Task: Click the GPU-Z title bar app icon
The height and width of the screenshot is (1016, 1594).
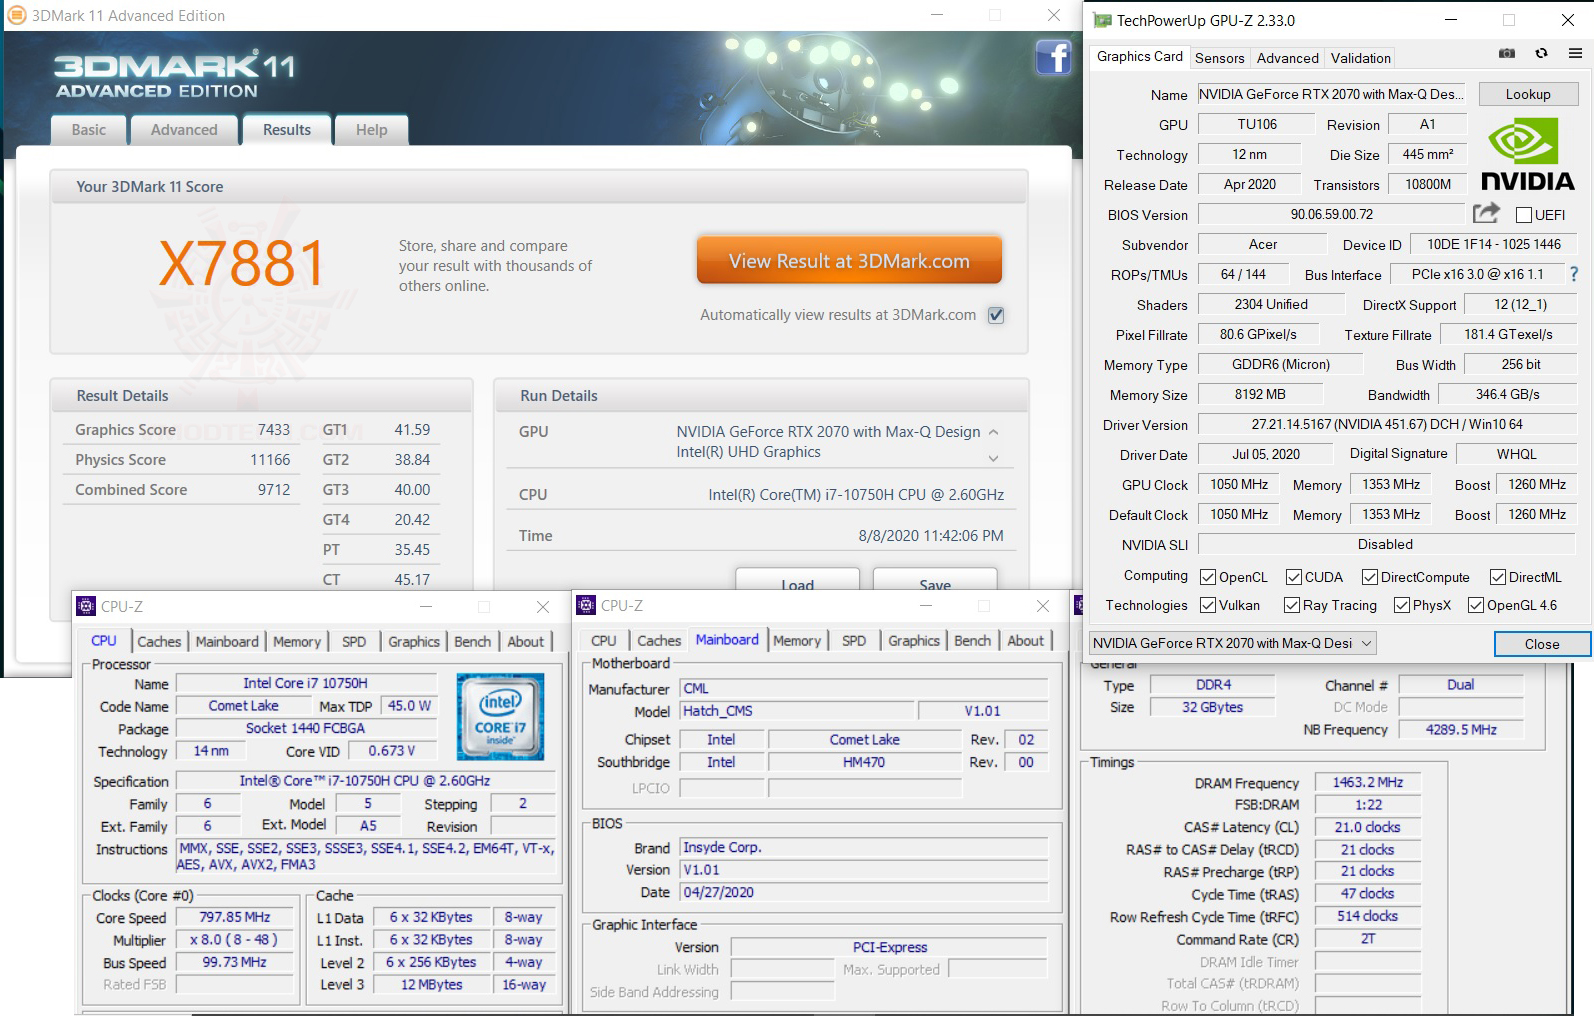Action: pos(1102,20)
